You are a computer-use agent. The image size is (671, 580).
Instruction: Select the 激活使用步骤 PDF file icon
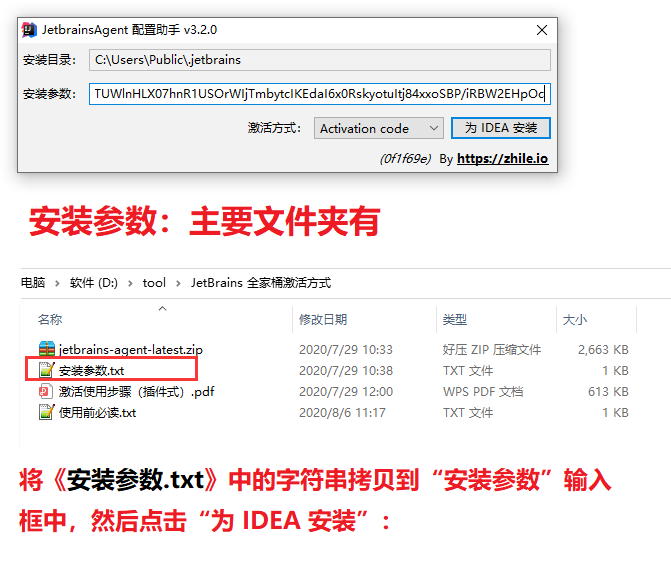click(x=46, y=392)
